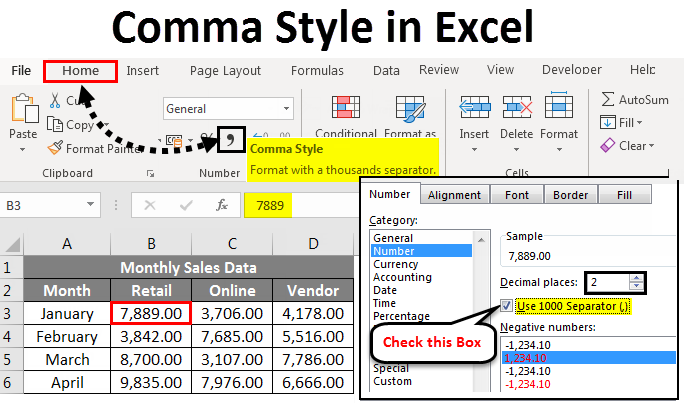The image size is (684, 403).
Task: Open the Fill dropdown arrow
Action: click(640, 123)
